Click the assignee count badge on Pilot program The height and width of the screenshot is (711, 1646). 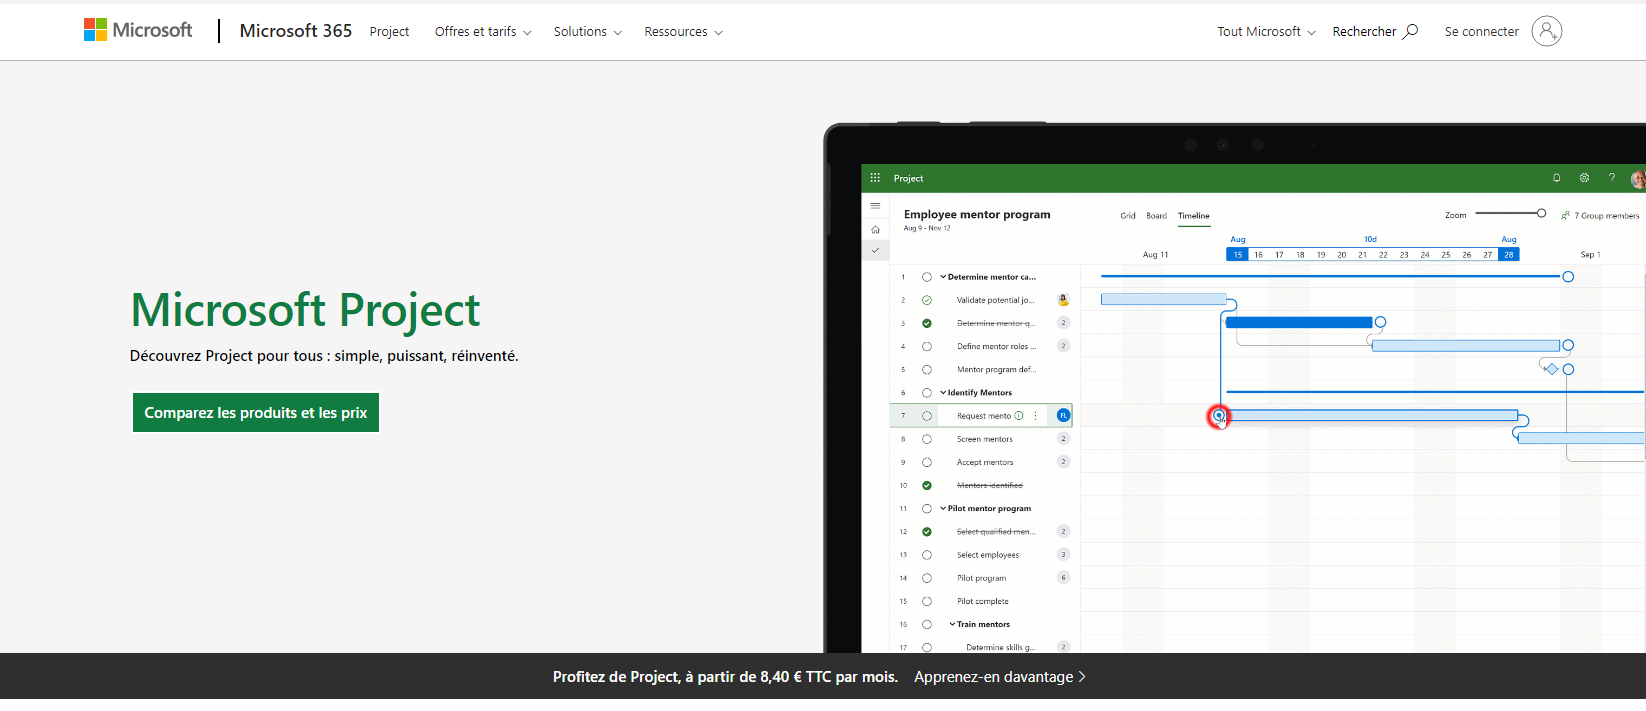click(1063, 578)
